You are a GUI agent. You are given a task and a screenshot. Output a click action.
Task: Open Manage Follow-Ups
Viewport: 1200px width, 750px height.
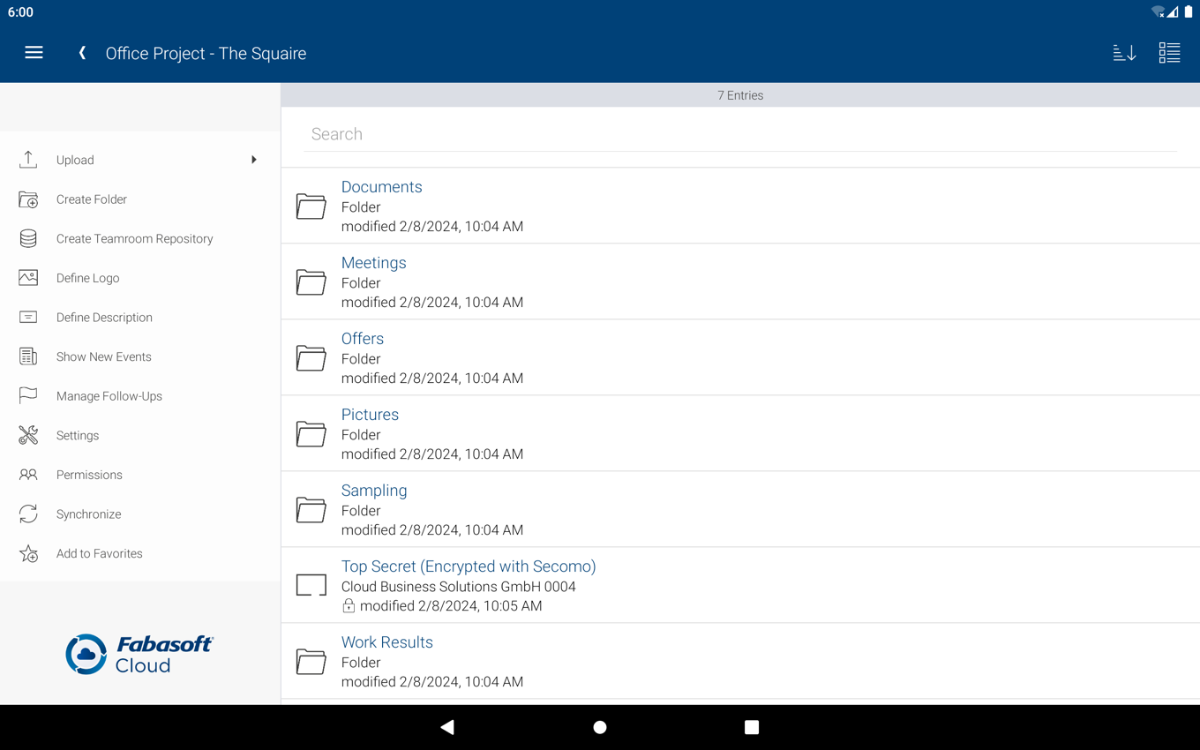click(x=140, y=396)
